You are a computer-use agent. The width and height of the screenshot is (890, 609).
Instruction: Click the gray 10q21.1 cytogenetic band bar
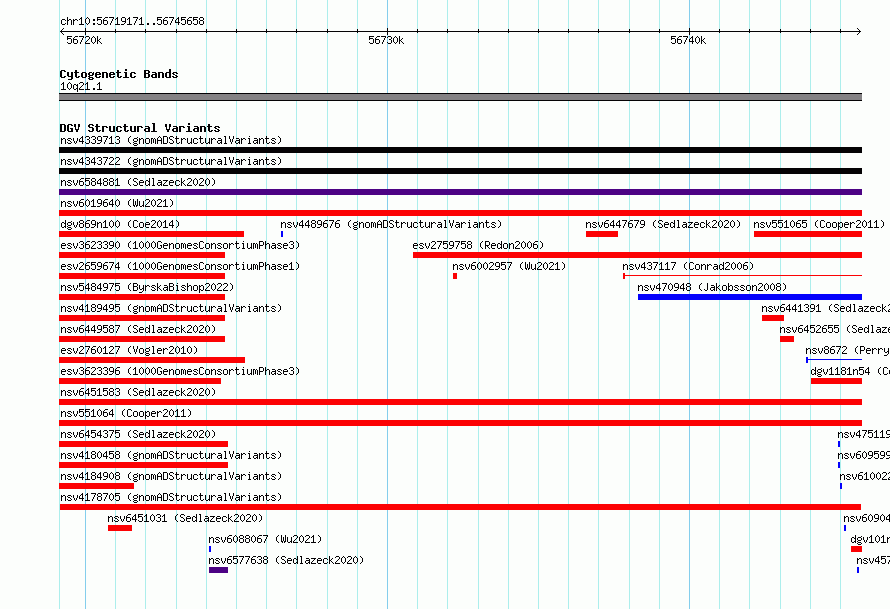coord(460,97)
